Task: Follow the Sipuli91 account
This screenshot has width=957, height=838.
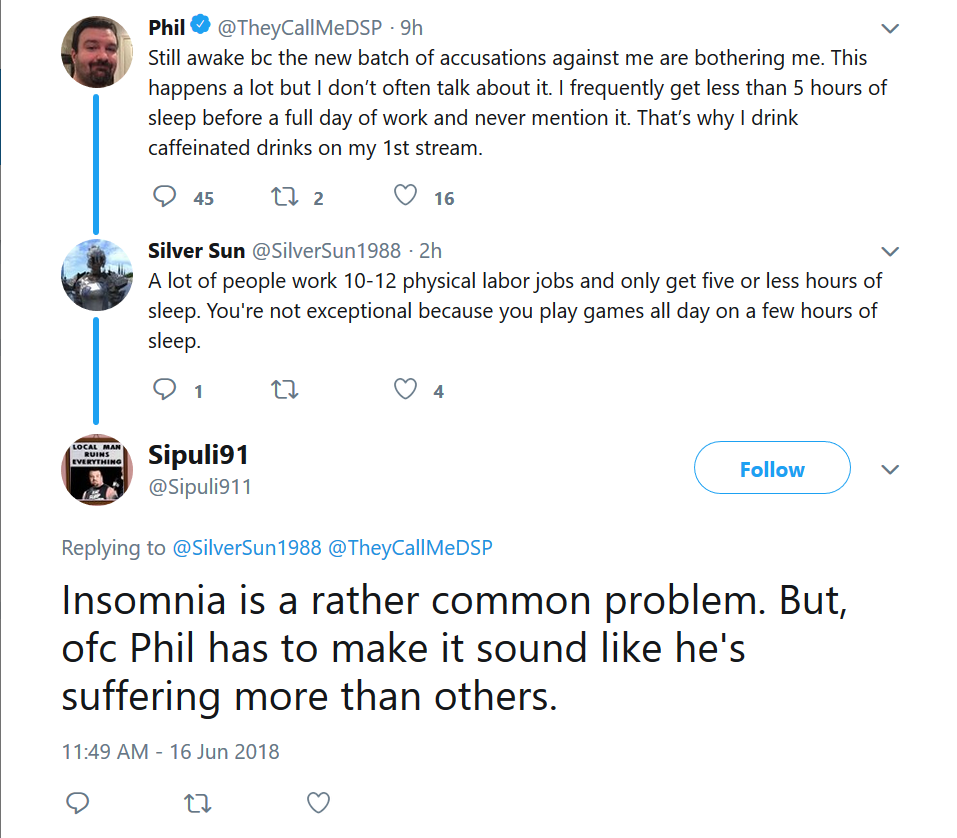Action: pyautogui.click(x=772, y=468)
